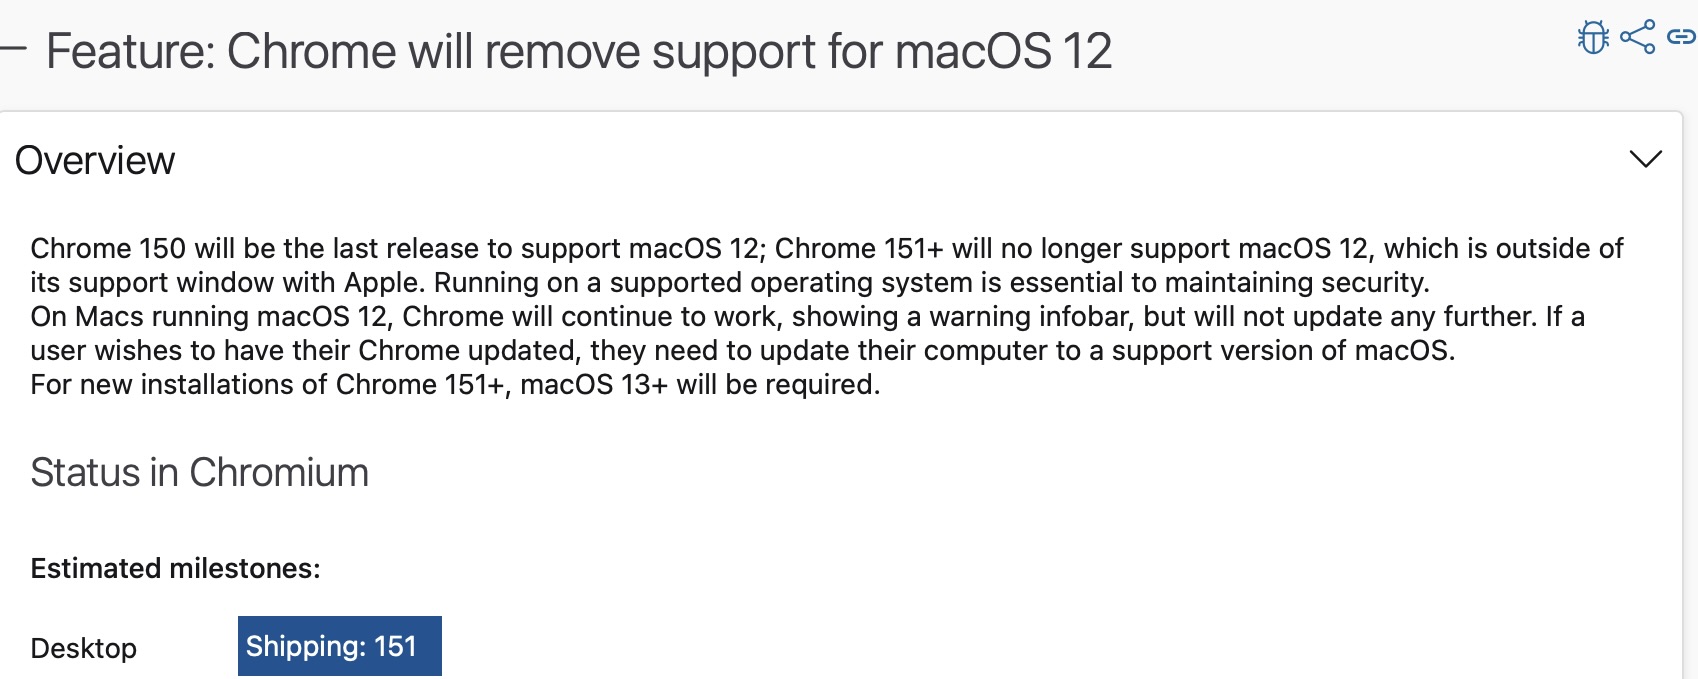This screenshot has height=679, width=1698.
Task: Click the number 151 in the shipping badge
Action: [x=395, y=646]
